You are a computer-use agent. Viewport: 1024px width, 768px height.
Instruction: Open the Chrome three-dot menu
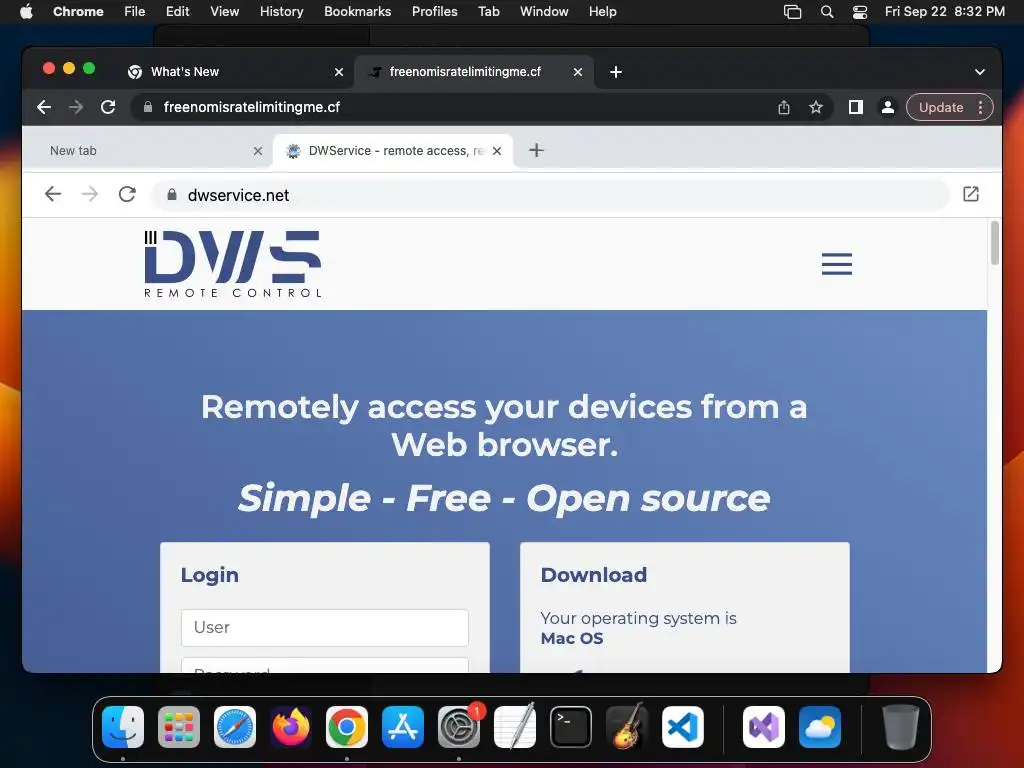tap(980, 107)
